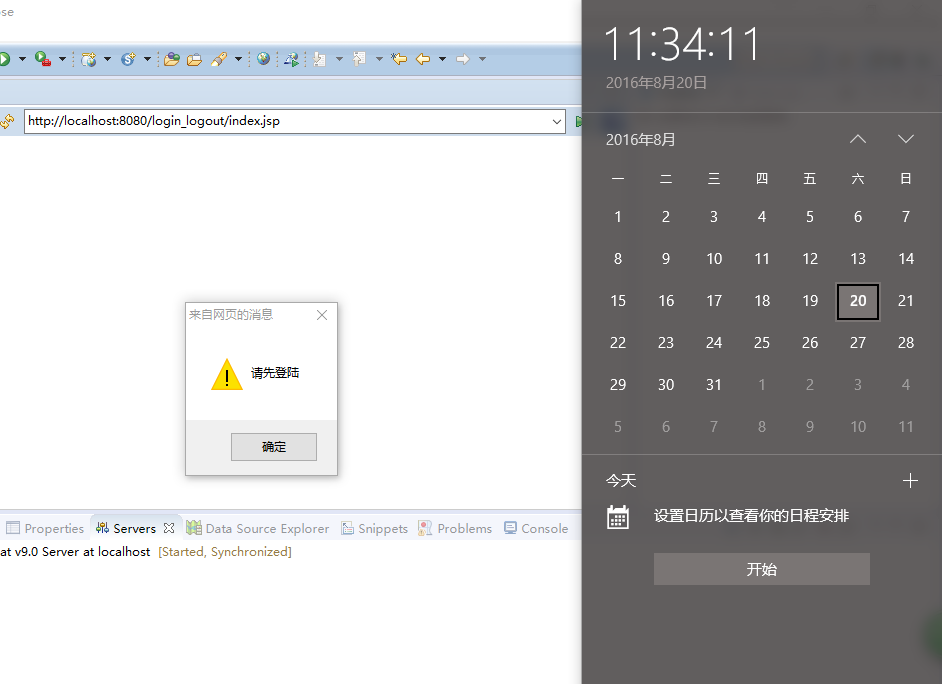Click the 2016年8月 month header
The height and width of the screenshot is (684, 942).
[640, 140]
